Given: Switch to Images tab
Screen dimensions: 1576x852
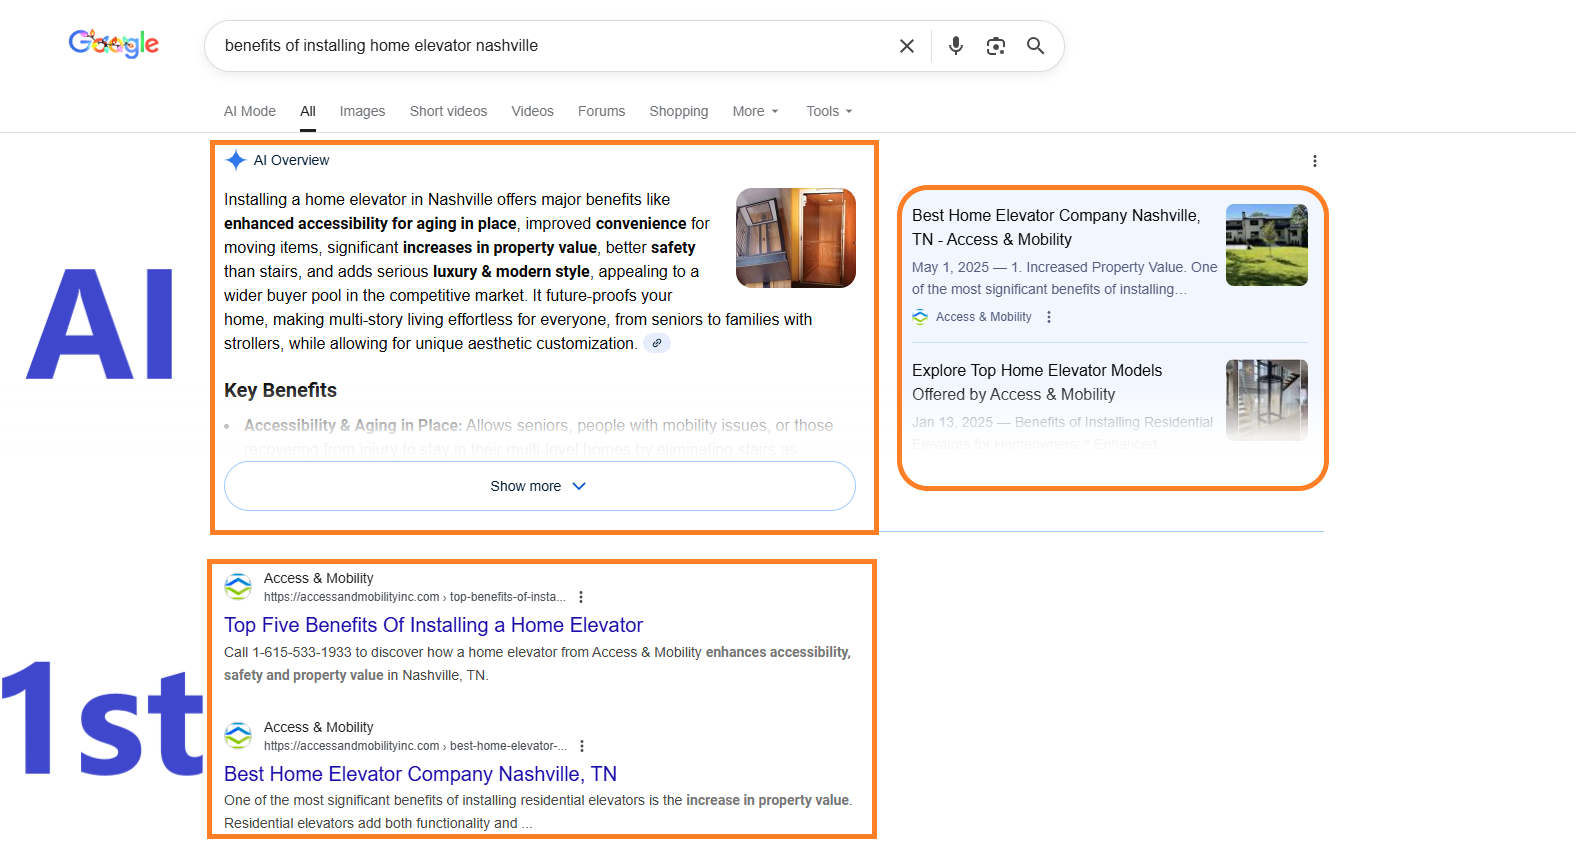Looking at the screenshot, I should pos(362,111).
